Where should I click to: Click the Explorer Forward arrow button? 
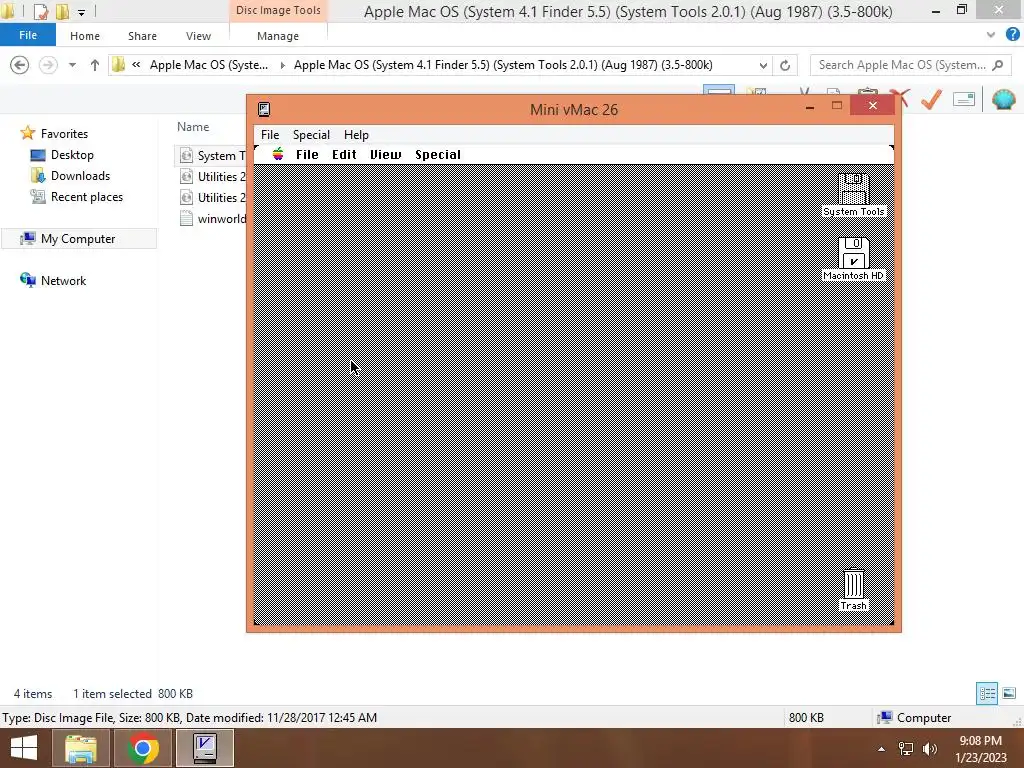pyautogui.click(x=48, y=65)
